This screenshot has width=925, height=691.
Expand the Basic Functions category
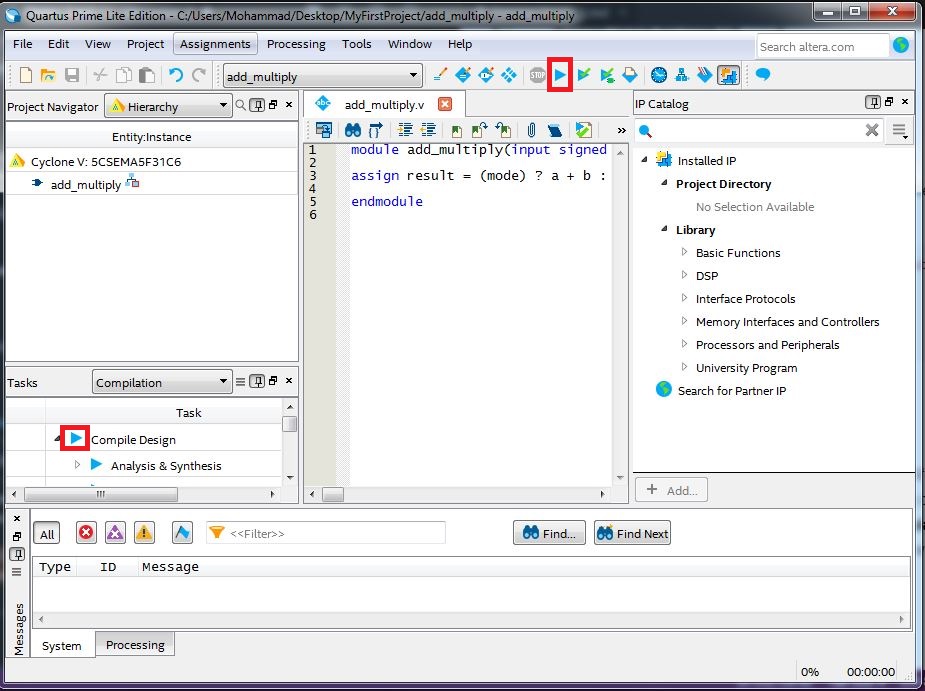(684, 252)
